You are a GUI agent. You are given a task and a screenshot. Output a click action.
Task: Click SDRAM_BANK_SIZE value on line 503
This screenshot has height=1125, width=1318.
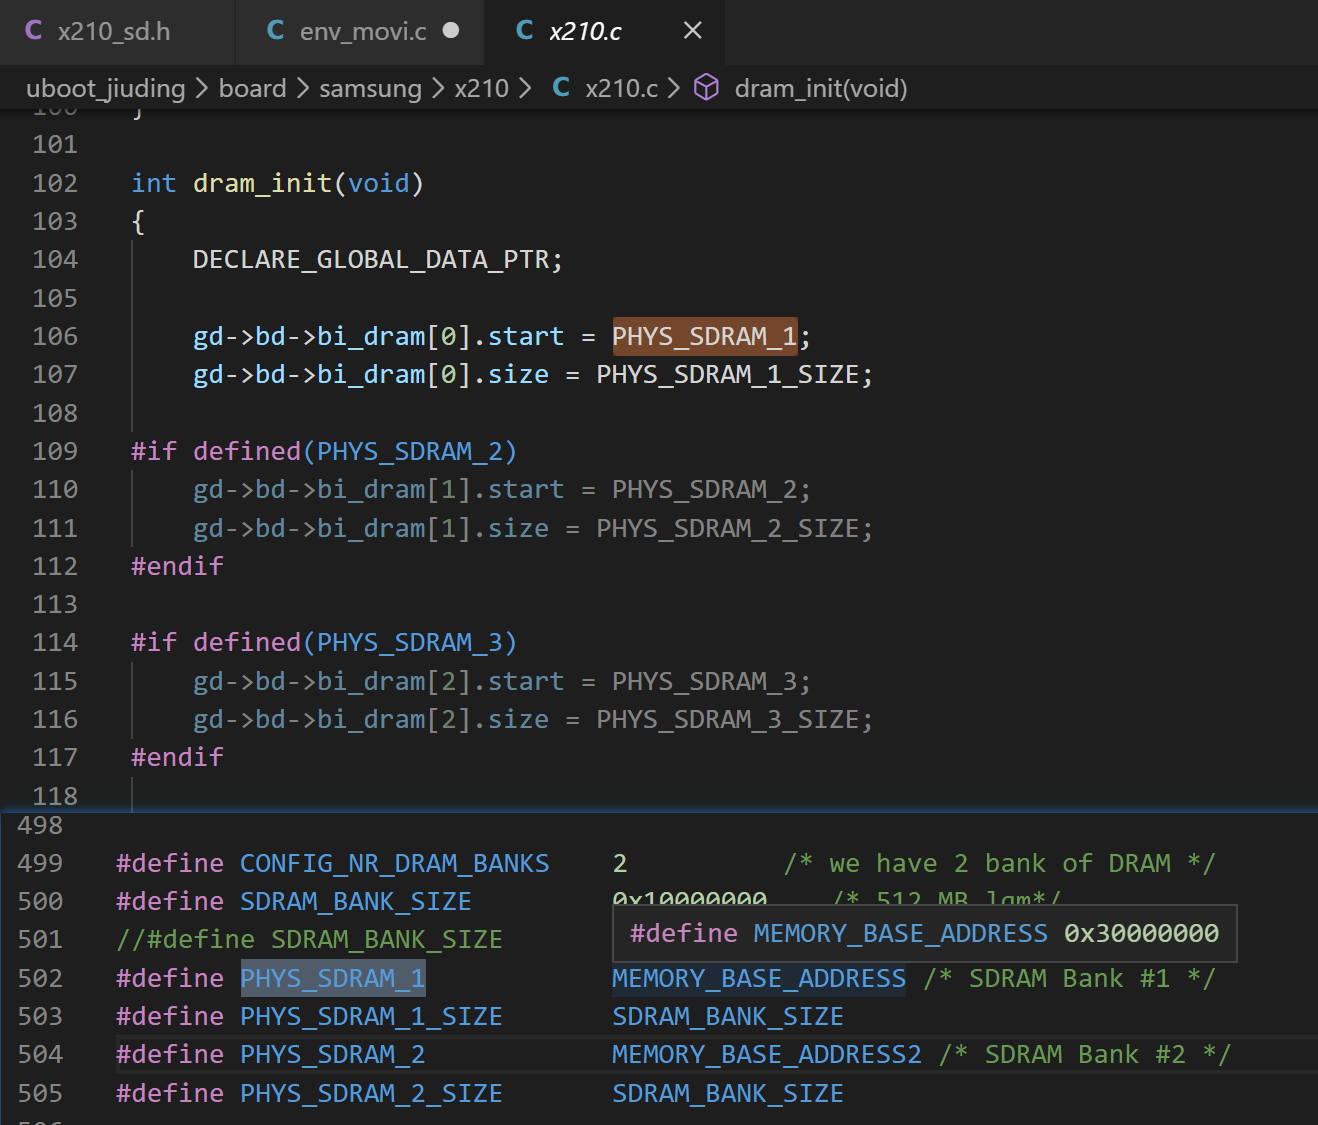728,1016
